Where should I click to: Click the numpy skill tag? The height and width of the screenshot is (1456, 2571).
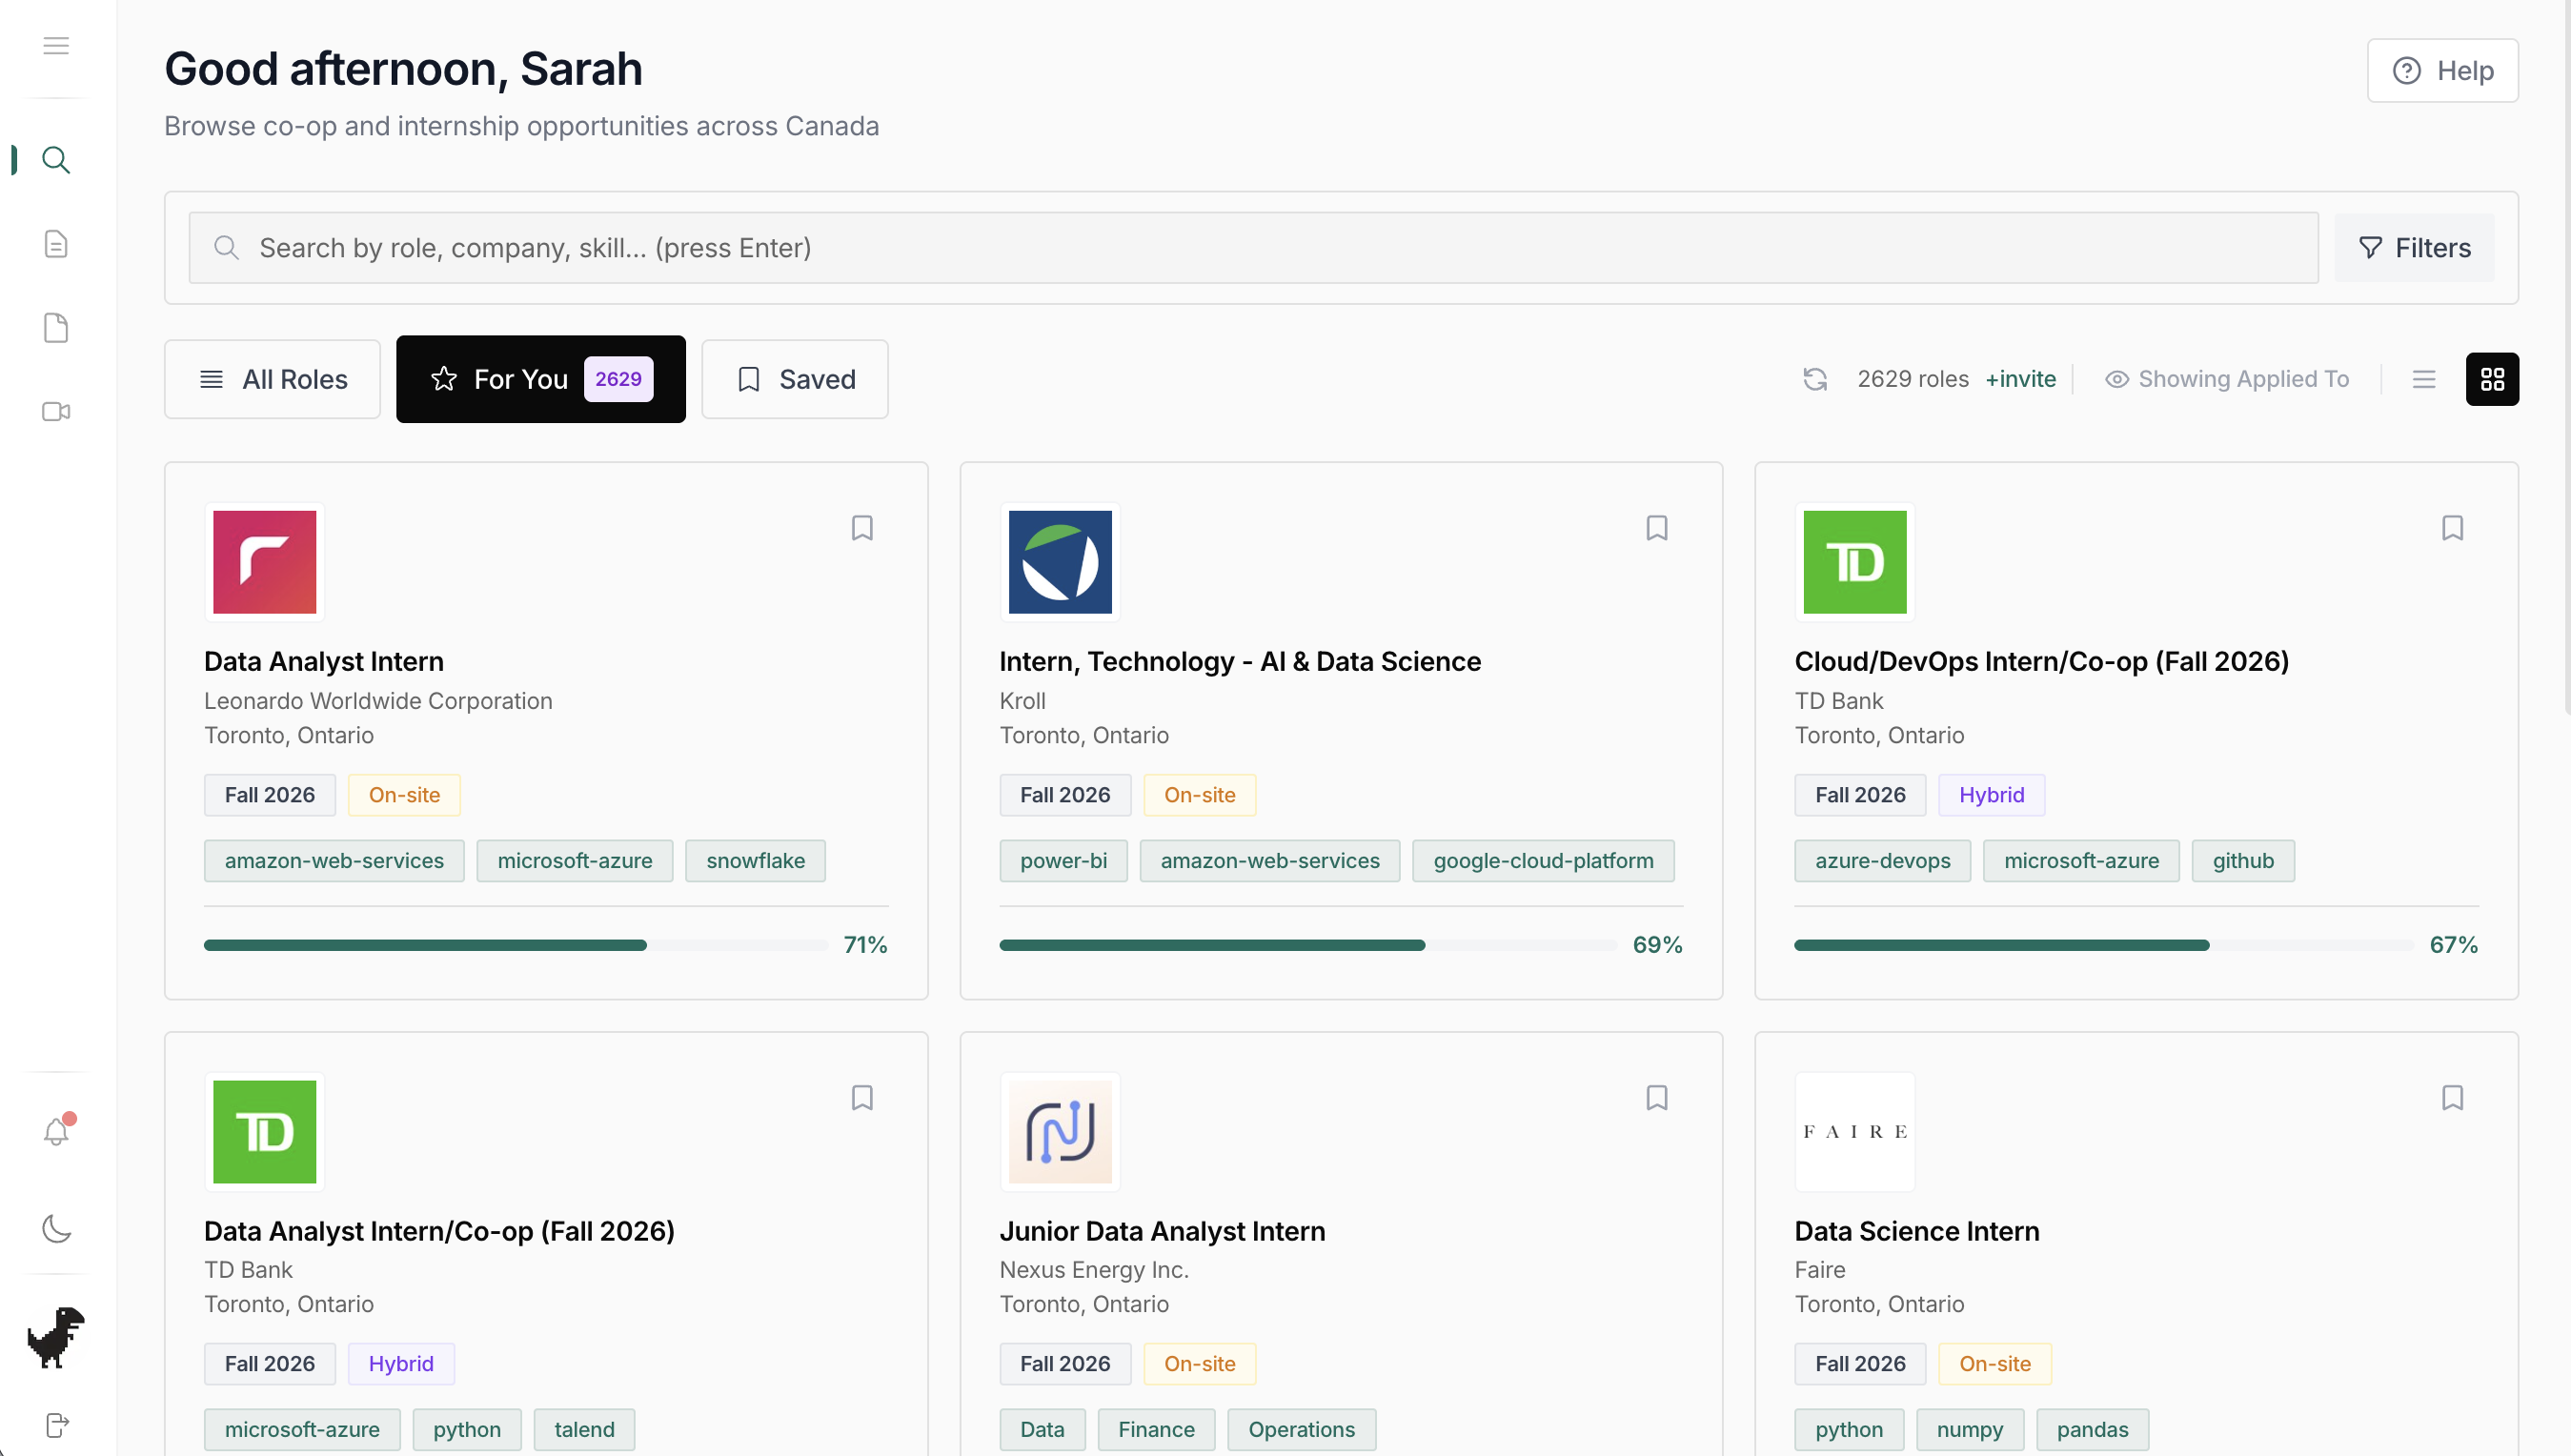click(x=1970, y=1430)
